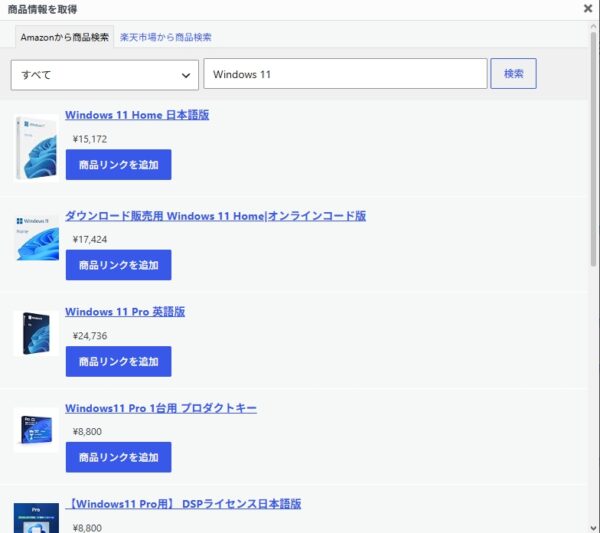This screenshot has height=533, width=600.
Task: Click the 検索 button
Action: coord(513,73)
